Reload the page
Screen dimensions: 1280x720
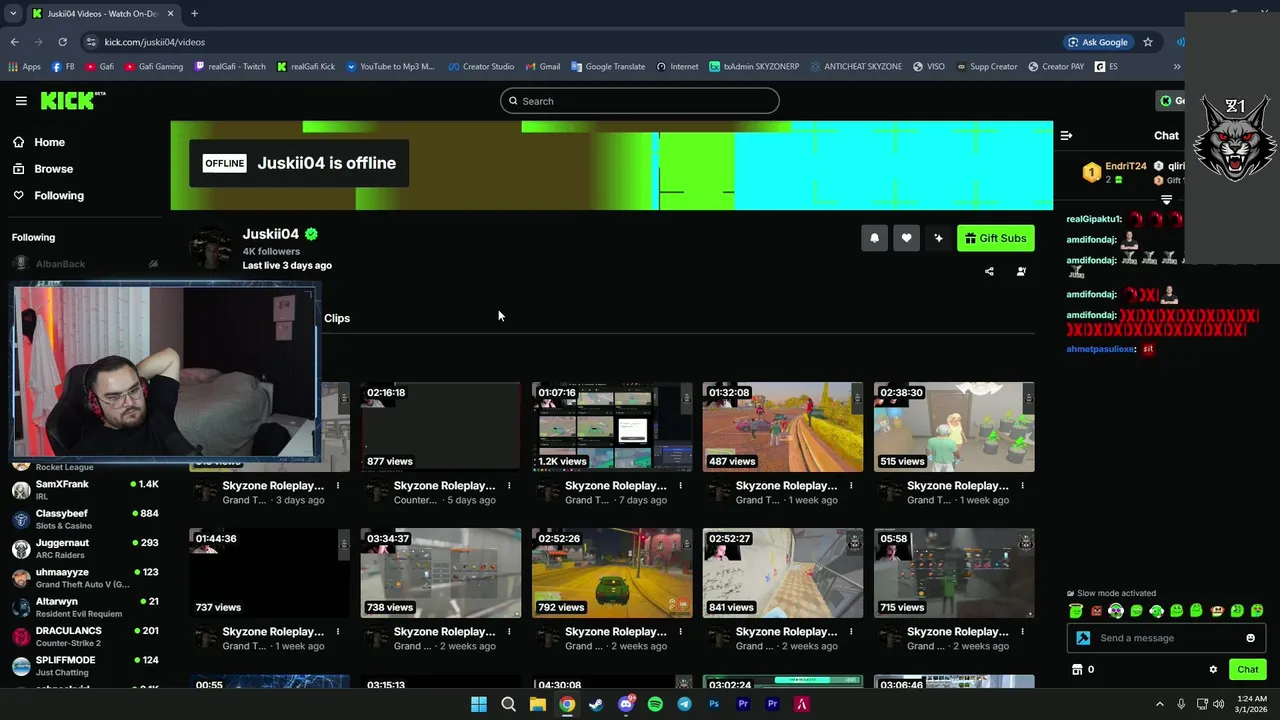click(x=62, y=42)
